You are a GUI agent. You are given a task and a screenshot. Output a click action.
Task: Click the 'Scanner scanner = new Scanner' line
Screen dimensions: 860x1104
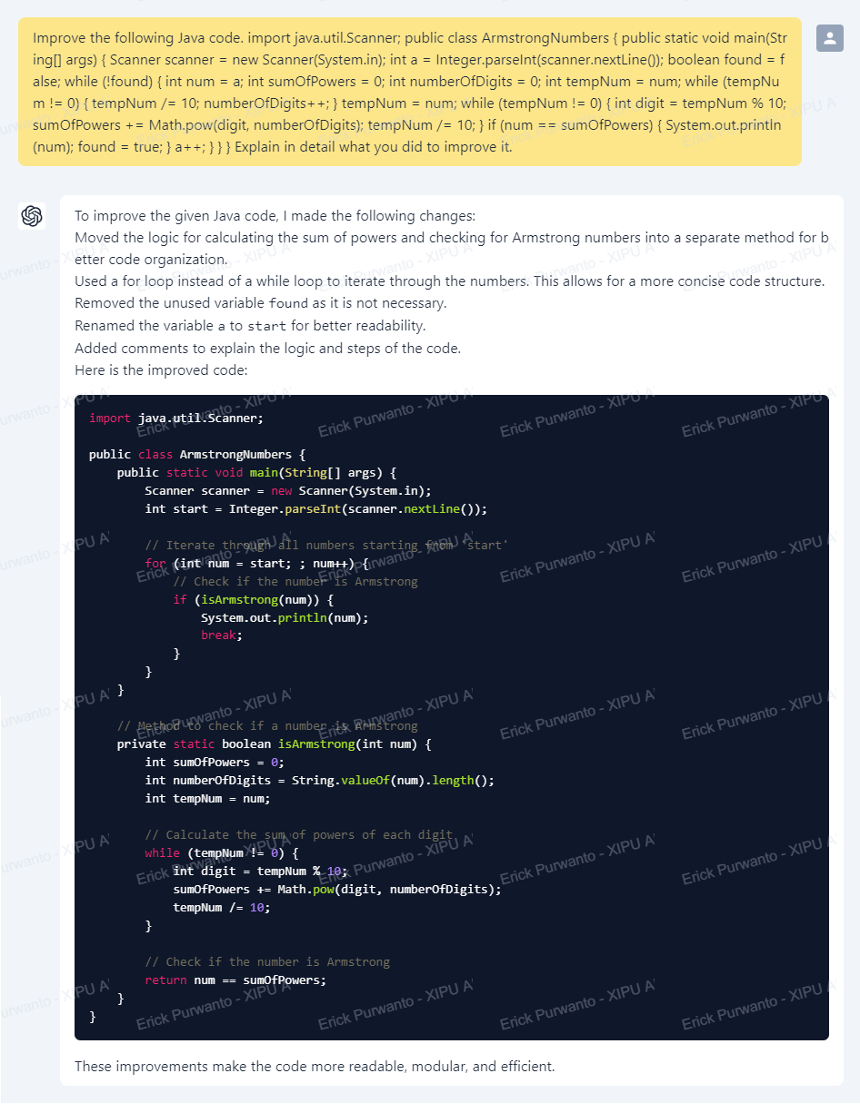pos(288,491)
